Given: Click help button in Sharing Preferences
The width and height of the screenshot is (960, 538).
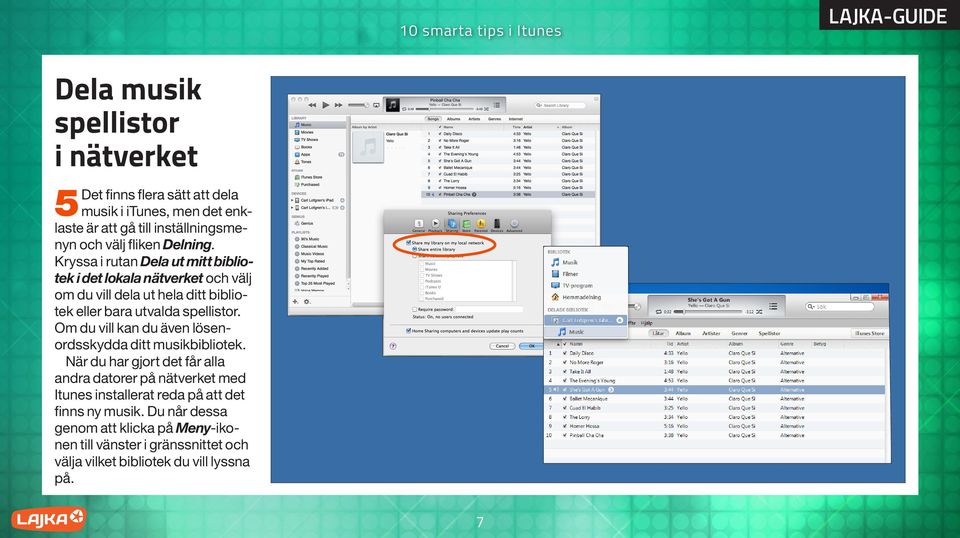Looking at the screenshot, I should pos(393,346).
